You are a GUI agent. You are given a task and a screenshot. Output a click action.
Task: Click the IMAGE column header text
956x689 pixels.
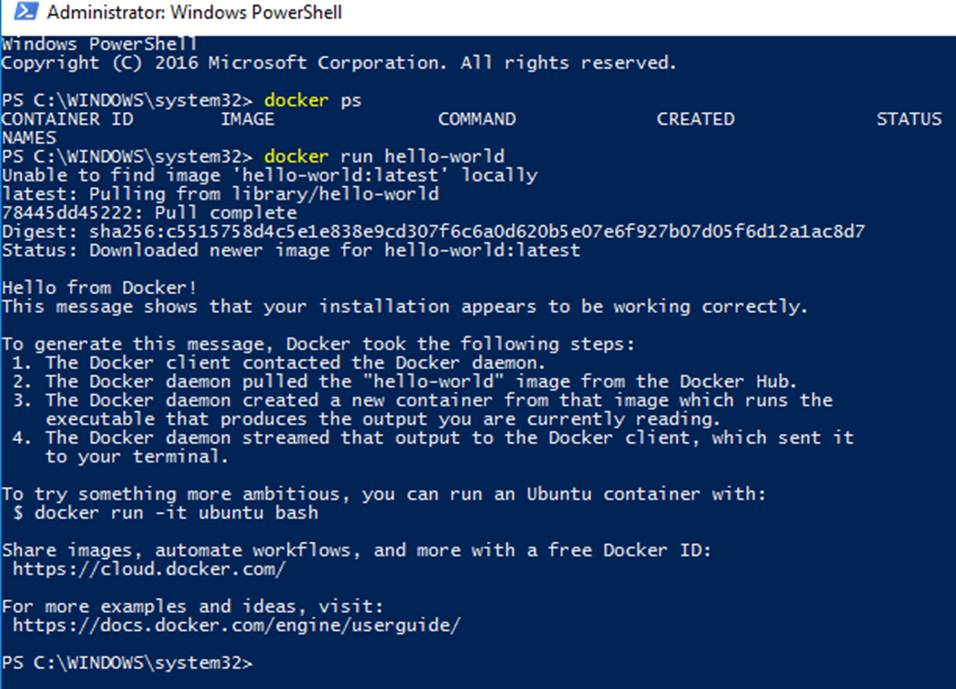[x=248, y=118]
